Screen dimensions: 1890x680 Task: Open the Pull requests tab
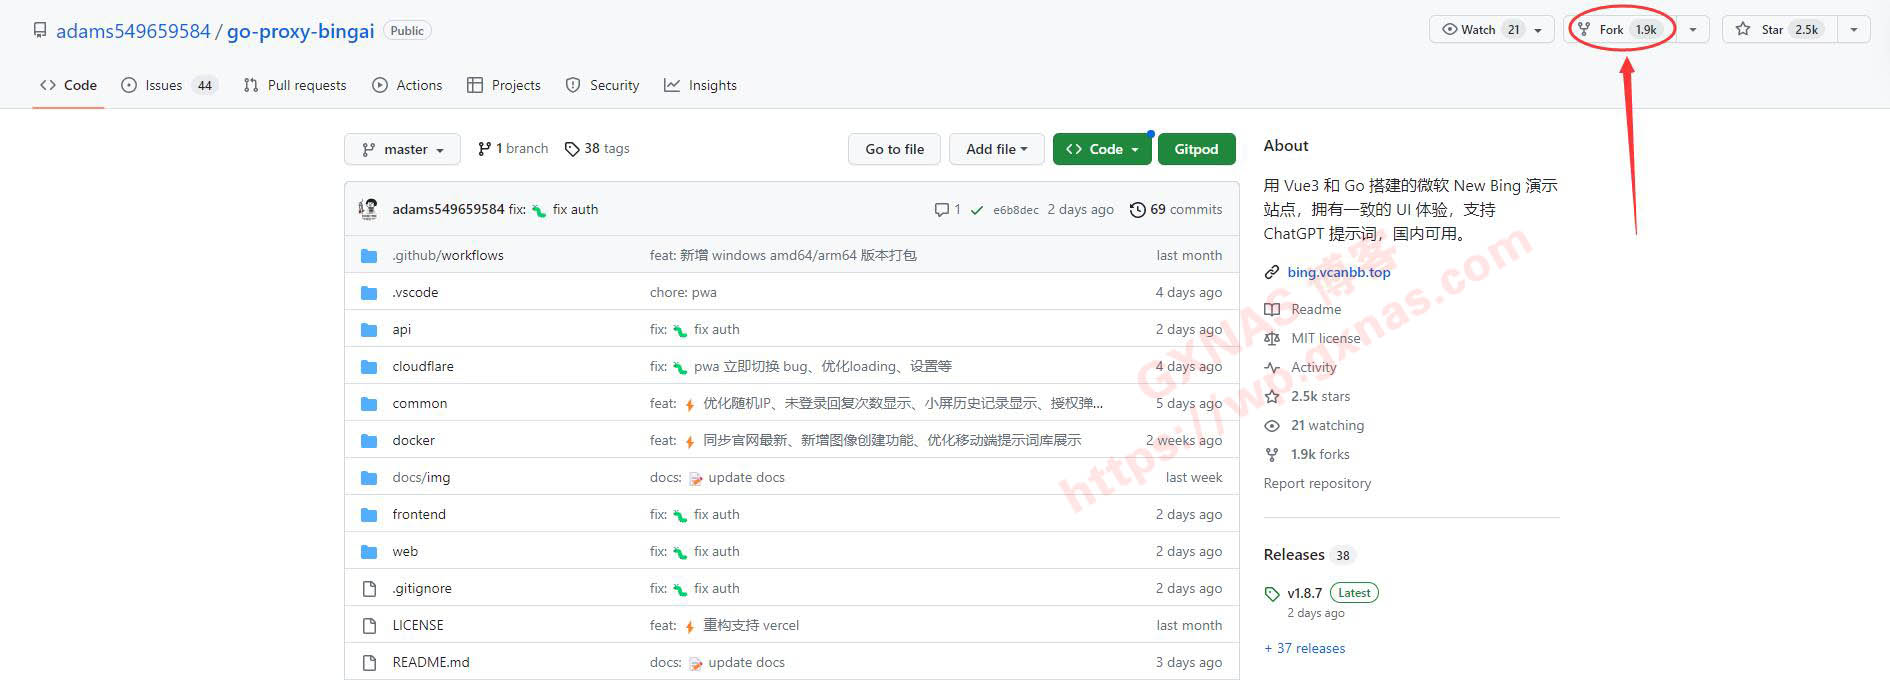[295, 85]
